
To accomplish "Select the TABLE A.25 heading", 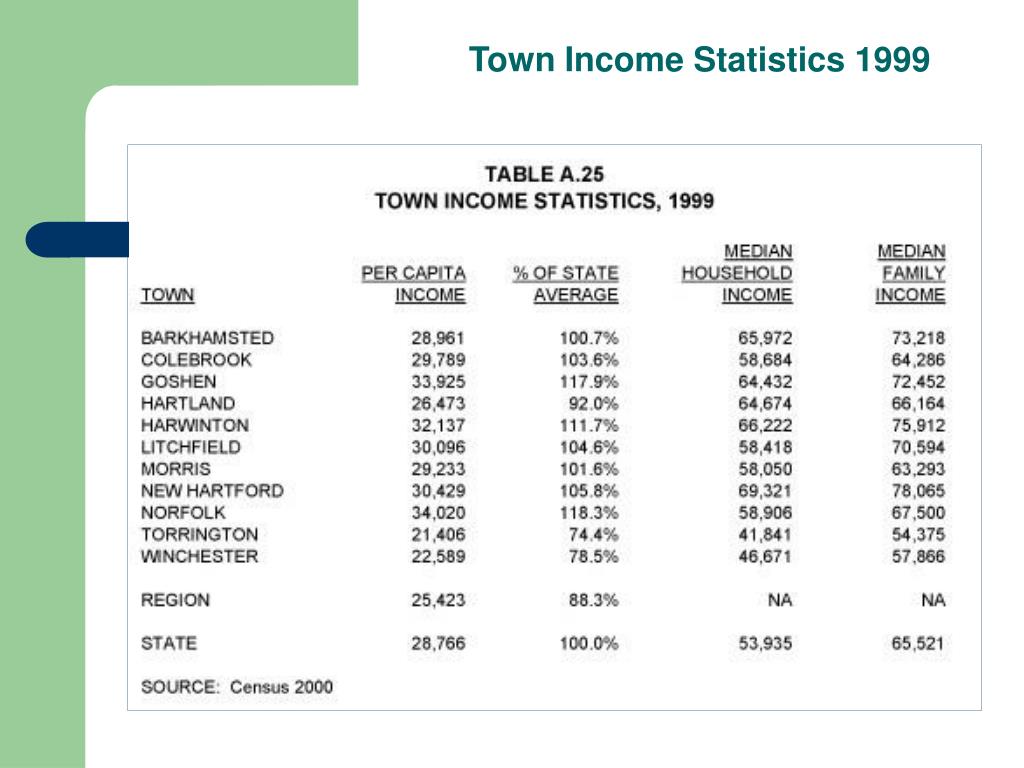I will tap(544, 174).
